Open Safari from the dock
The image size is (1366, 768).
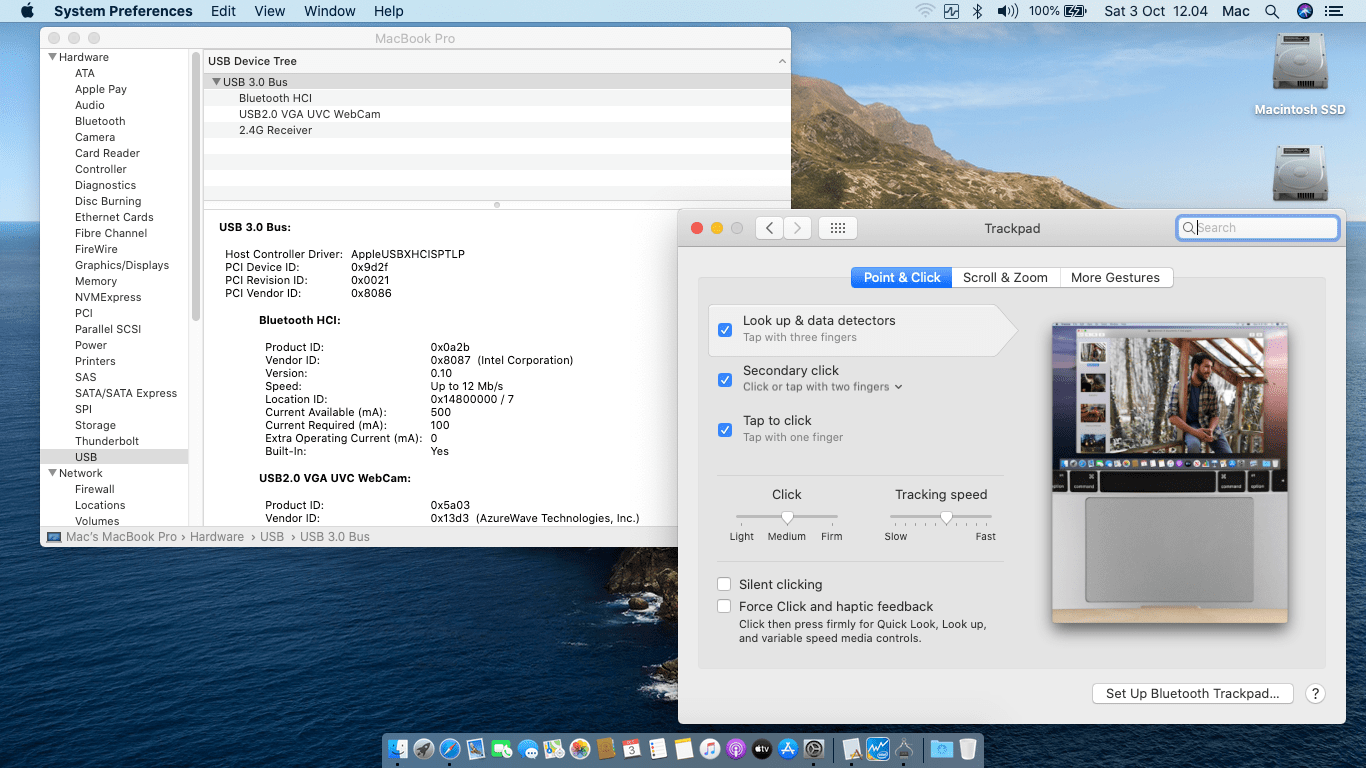pos(450,749)
